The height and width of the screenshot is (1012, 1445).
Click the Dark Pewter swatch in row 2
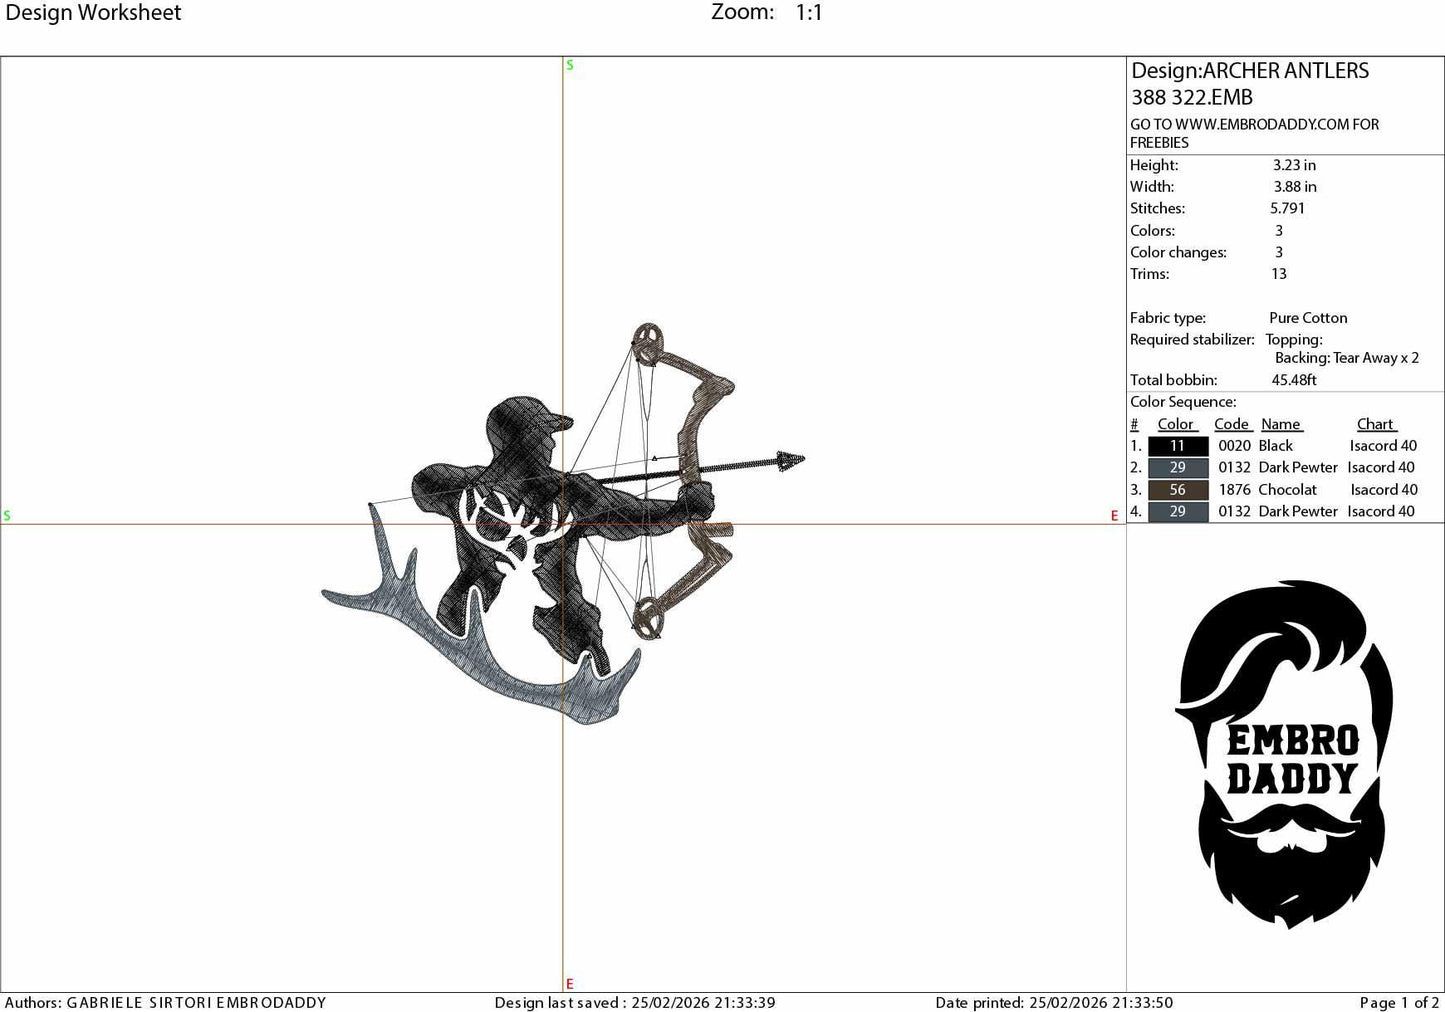(x=1178, y=468)
